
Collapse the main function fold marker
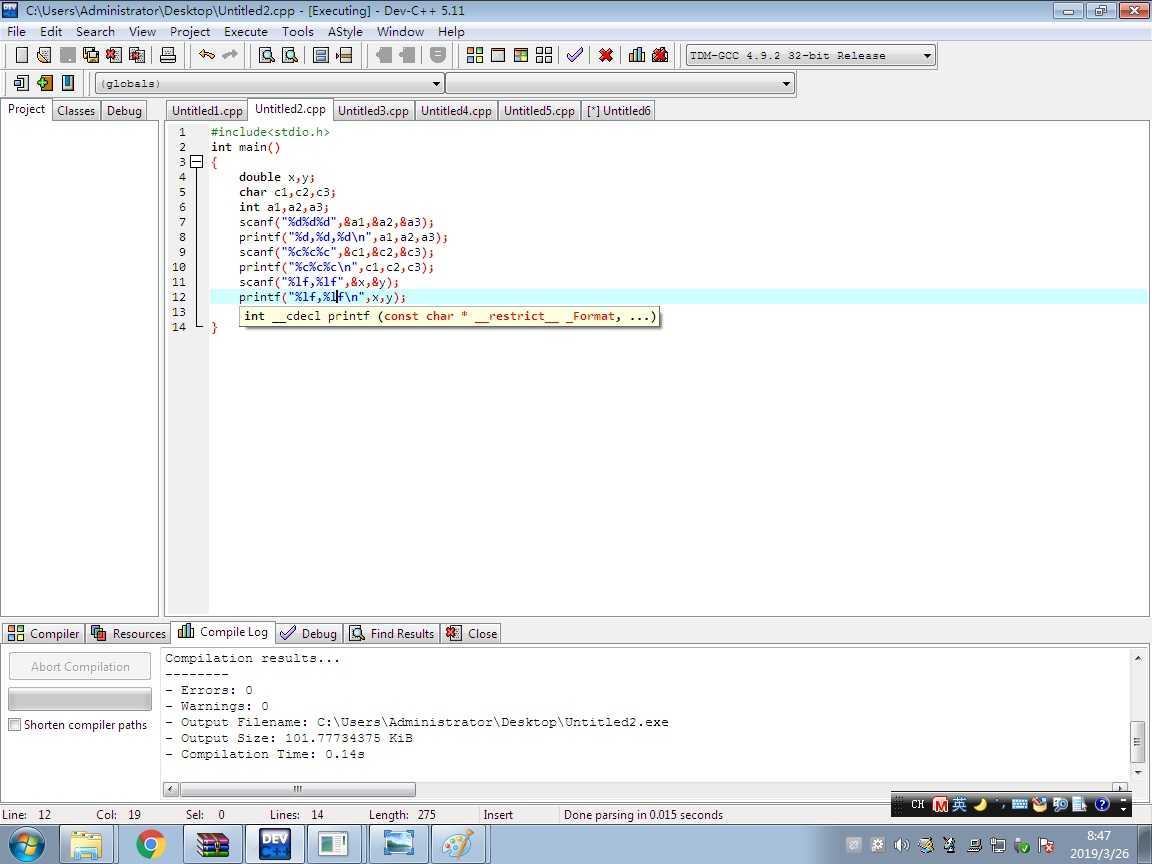[x=196, y=162]
